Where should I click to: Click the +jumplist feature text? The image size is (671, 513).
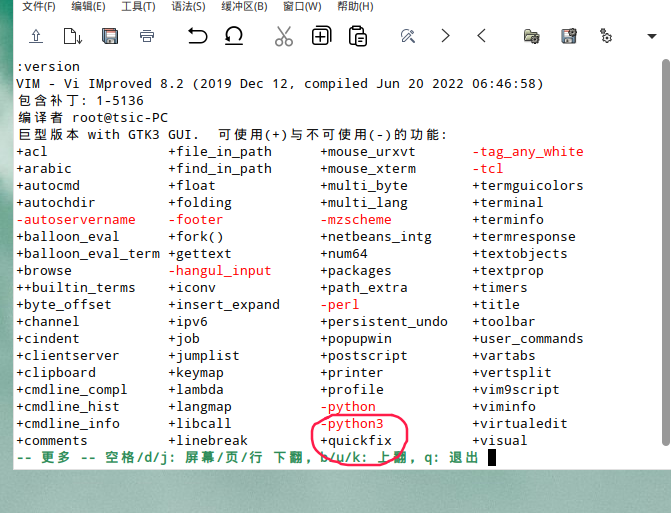click(204, 356)
